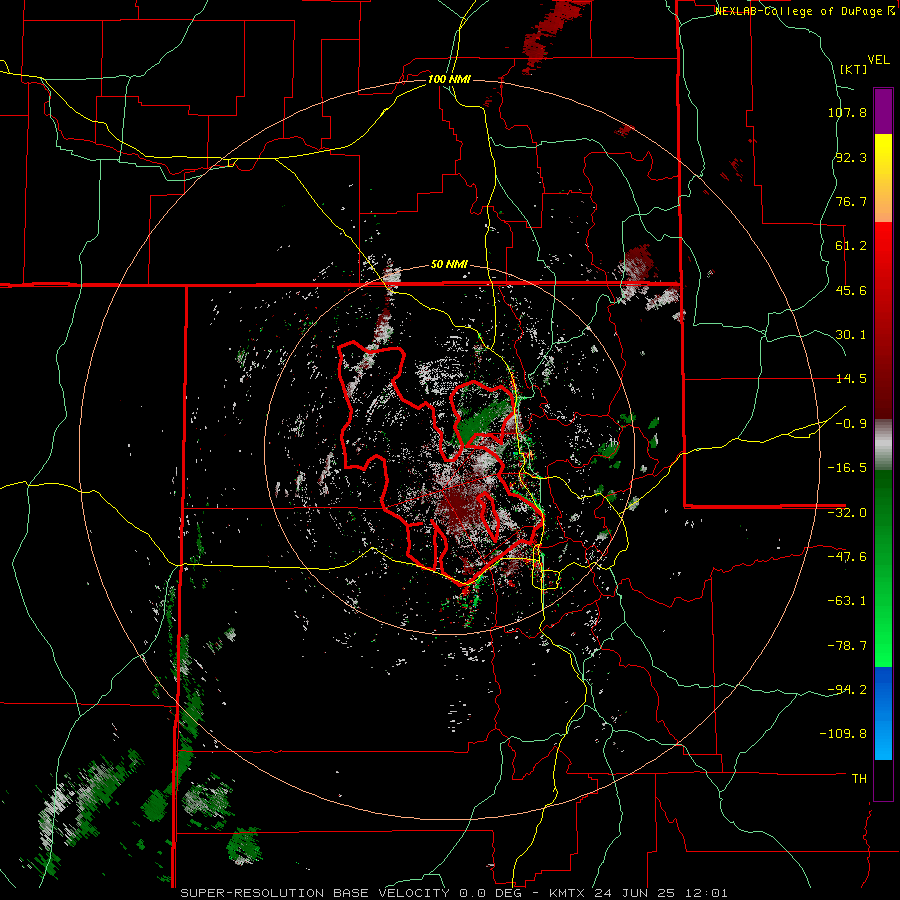Click the -16.5 legend value

847,468
